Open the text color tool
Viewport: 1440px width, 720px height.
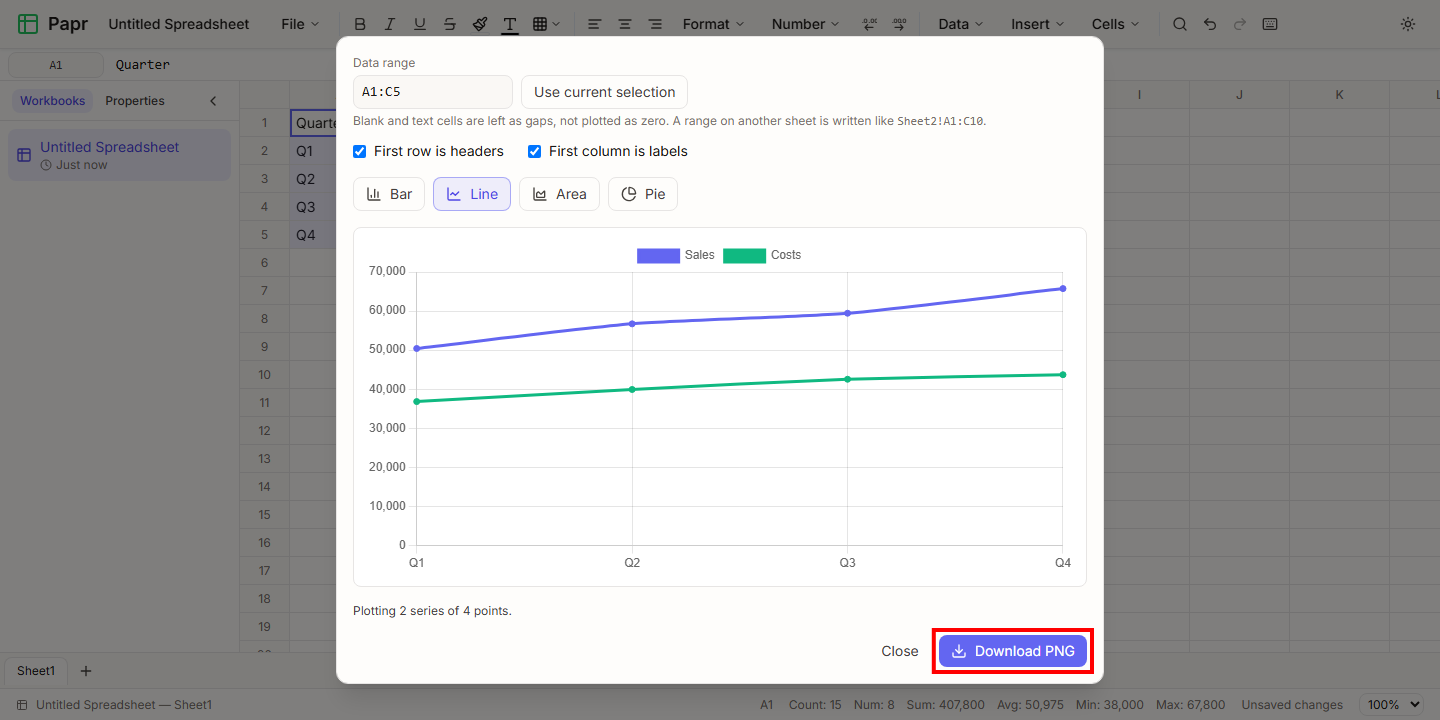pos(510,24)
